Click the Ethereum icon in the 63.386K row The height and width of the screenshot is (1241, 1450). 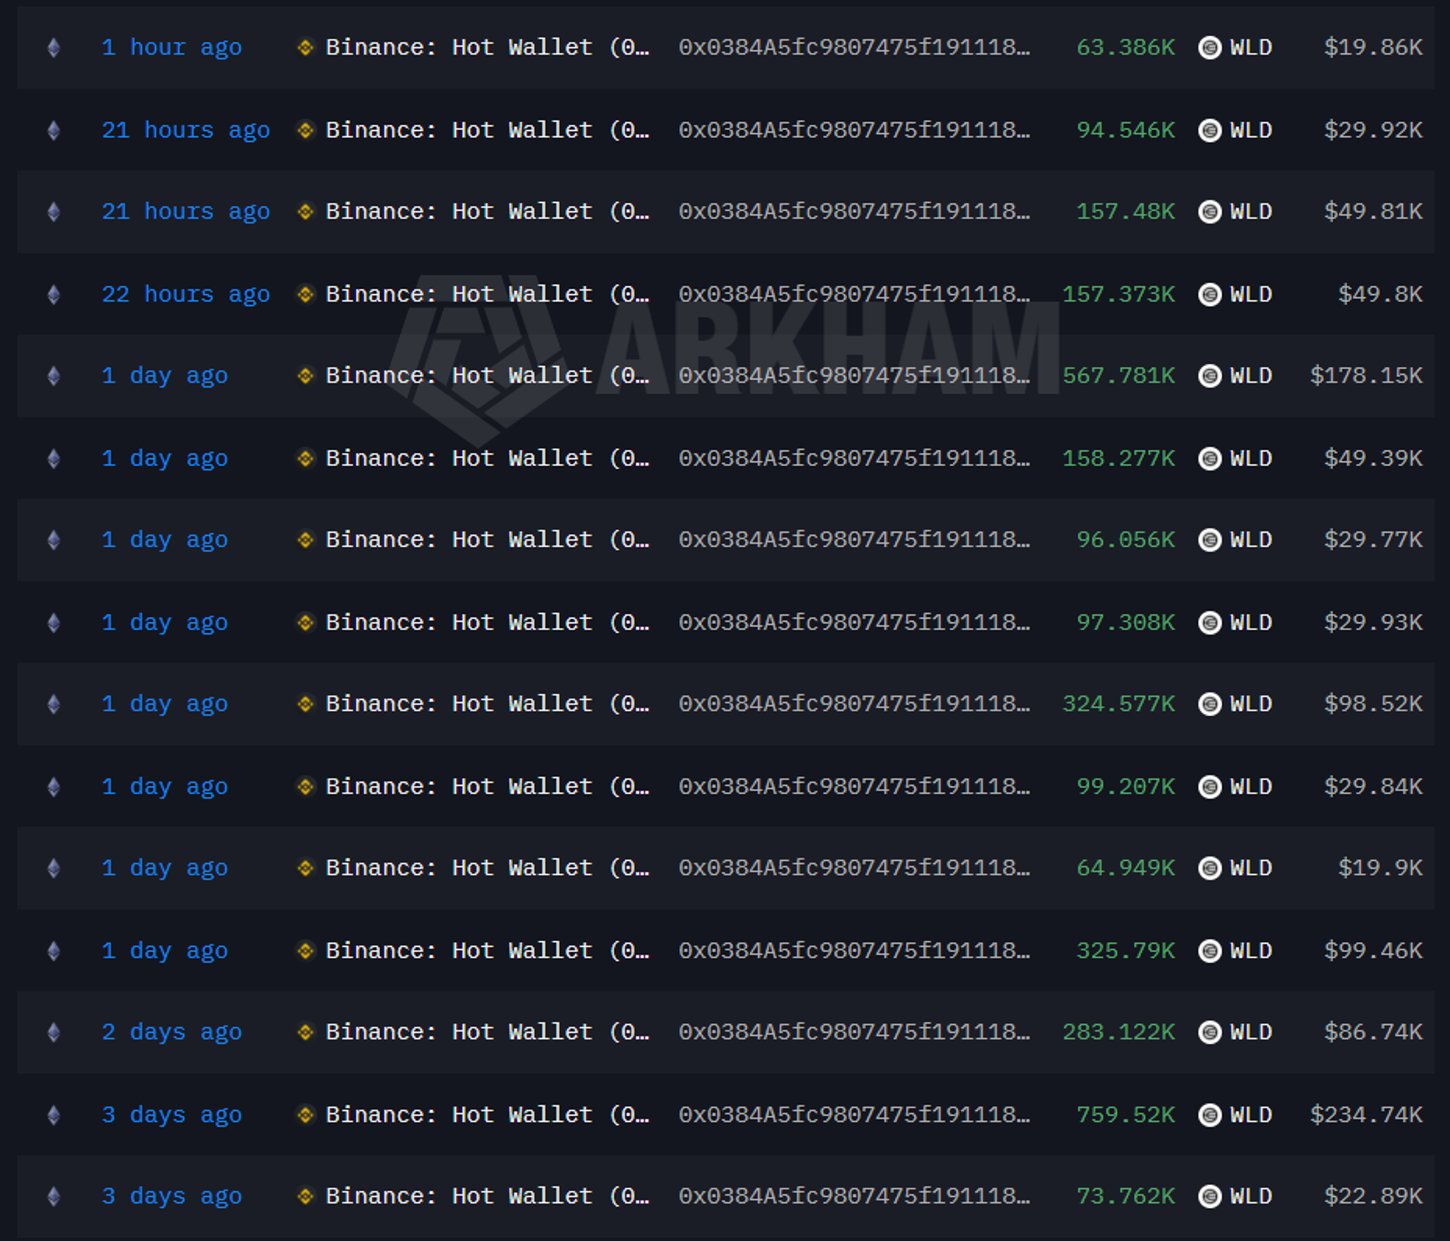[x=54, y=48]
